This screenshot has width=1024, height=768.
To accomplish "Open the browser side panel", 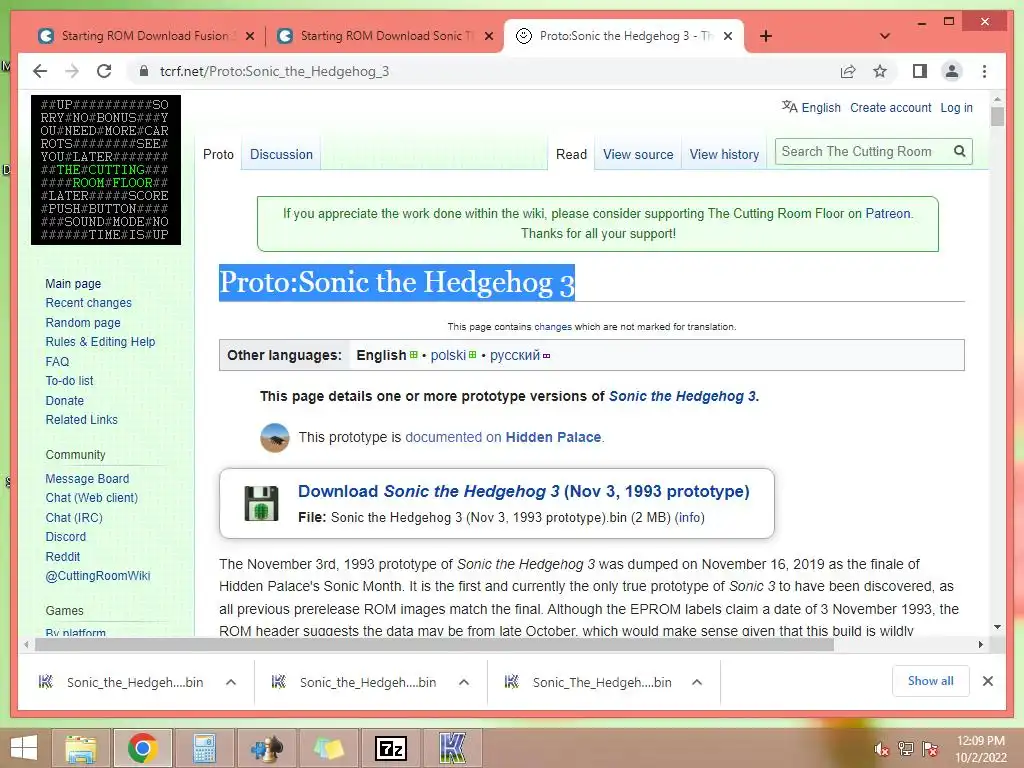I will click(x=920, y=71).
